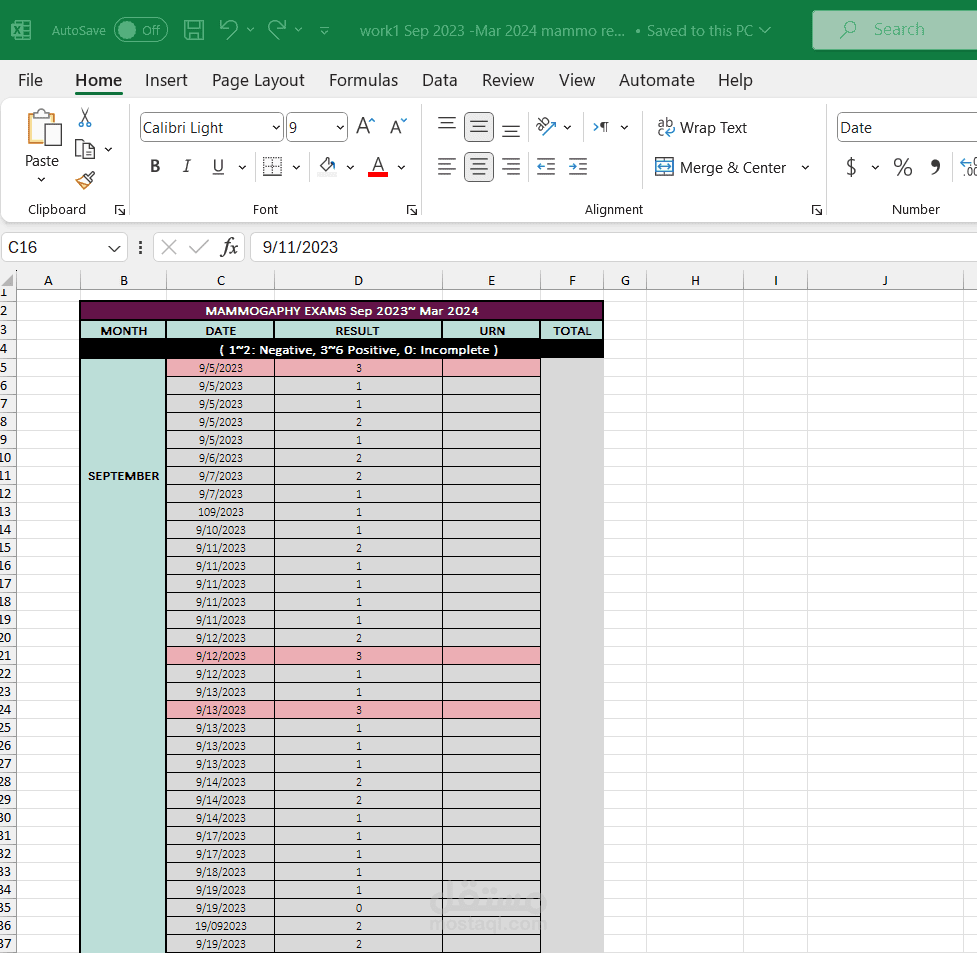The height and width of the screenshot is (953, 977).
Task: Switch to the Page Layout tab
Action: click(258, 80)
